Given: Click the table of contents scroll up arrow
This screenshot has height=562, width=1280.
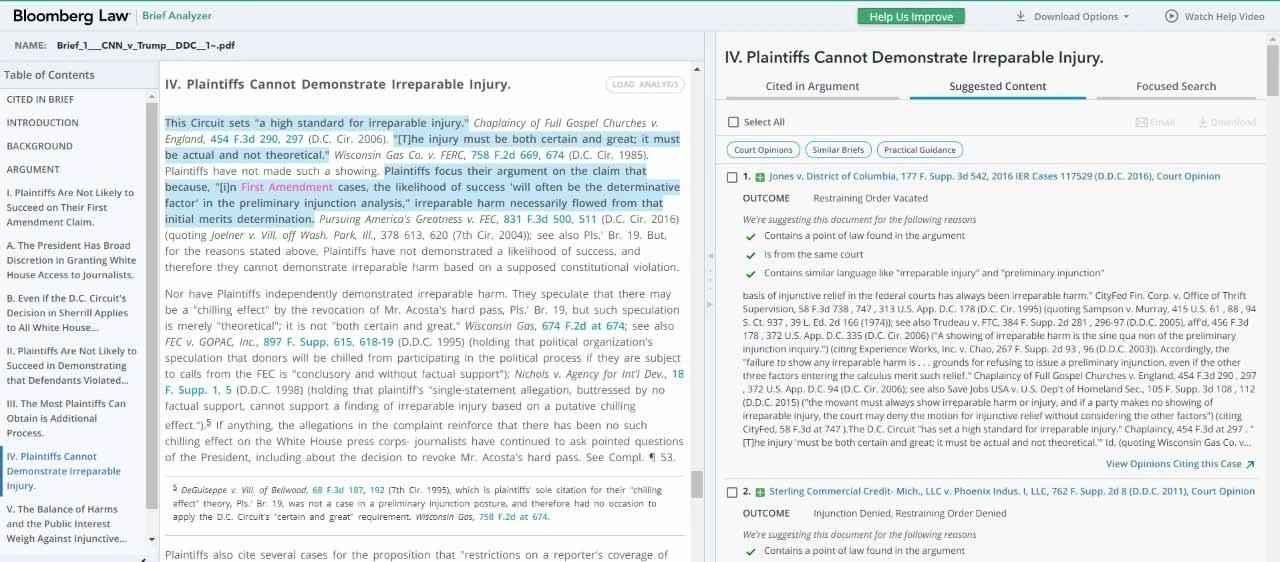Looking at the screenshot, I should coord(152,97).
